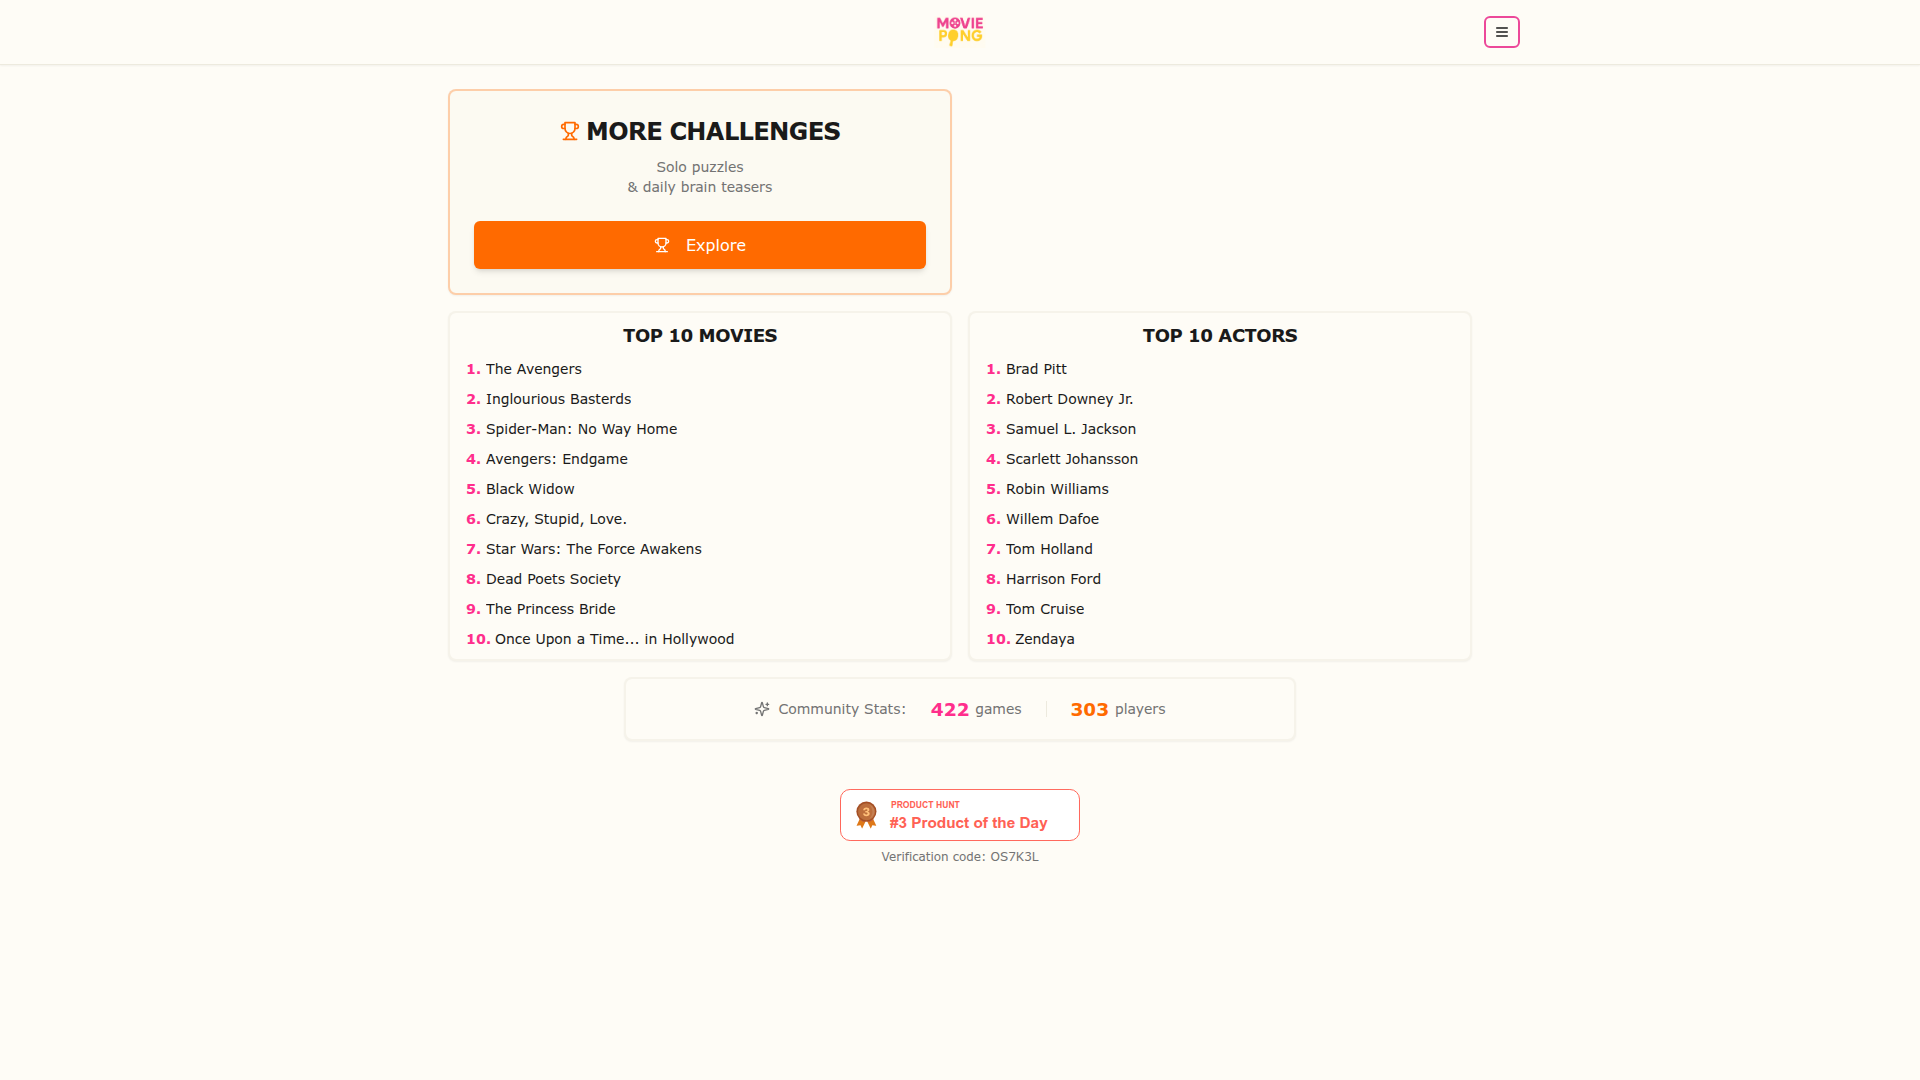
Task: Click the 303 players community stat
Action: 1117,709
